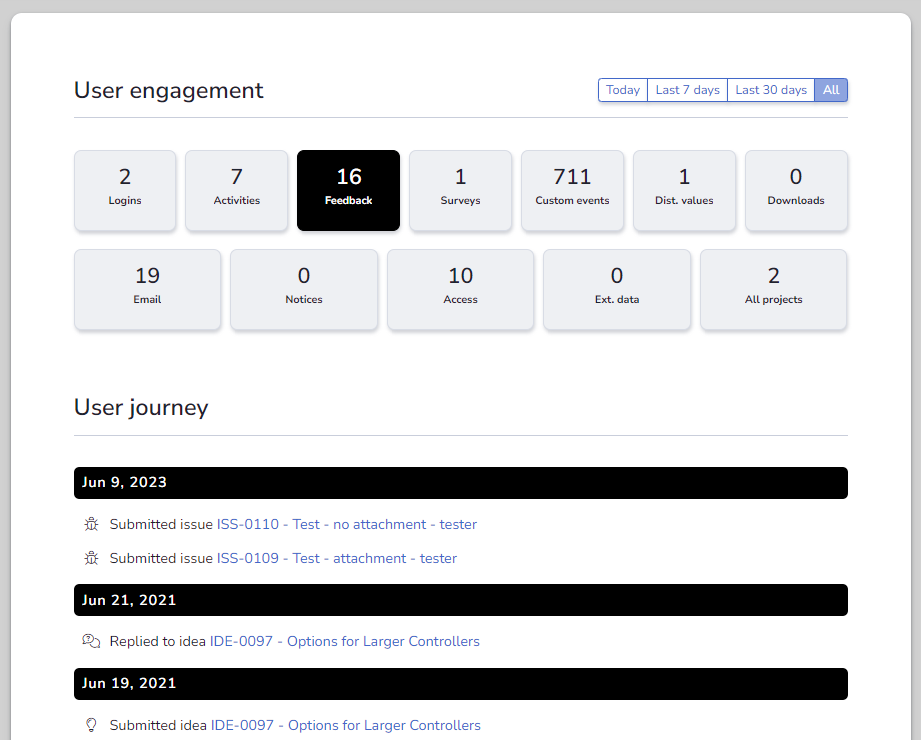Image resolution: width=921 pixels, height=740 pixels.
Task: Open issue ISS-0110 Test no attachment link
Action: pyautogui.click(x=346, y=524)
